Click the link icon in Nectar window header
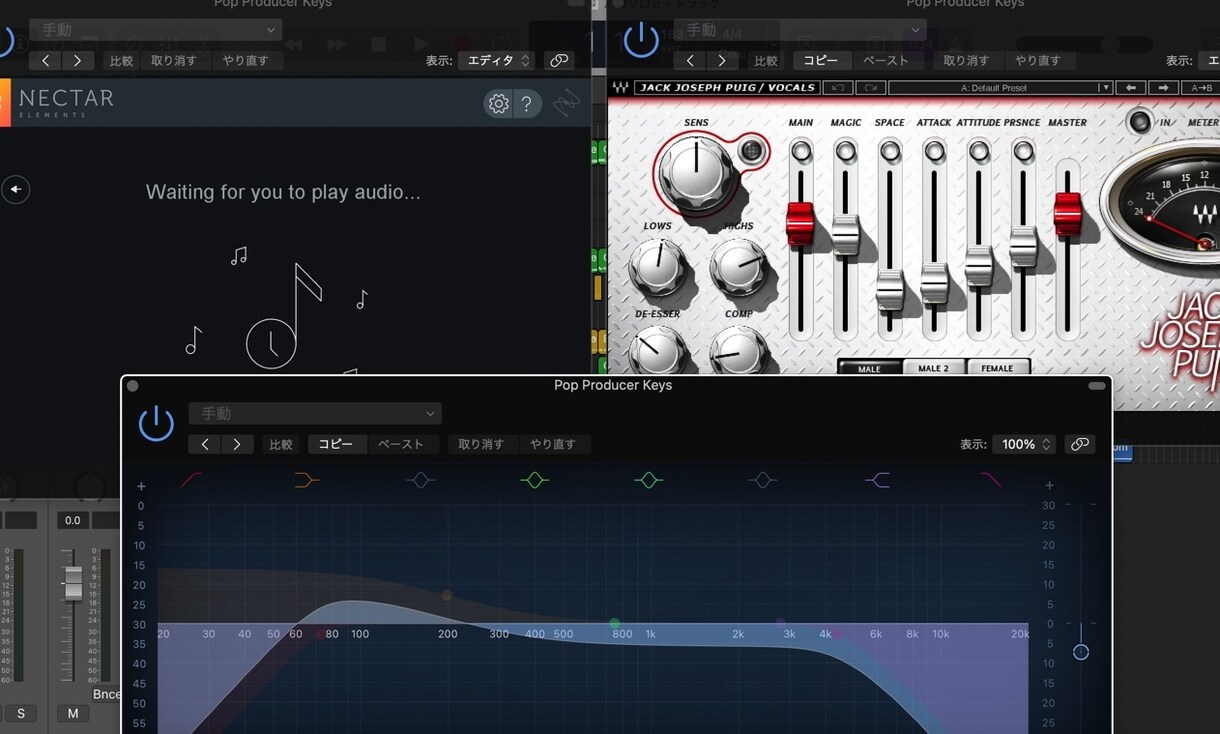The height and width of the screenshot is (734, 1220). click(x=559, y=60)
